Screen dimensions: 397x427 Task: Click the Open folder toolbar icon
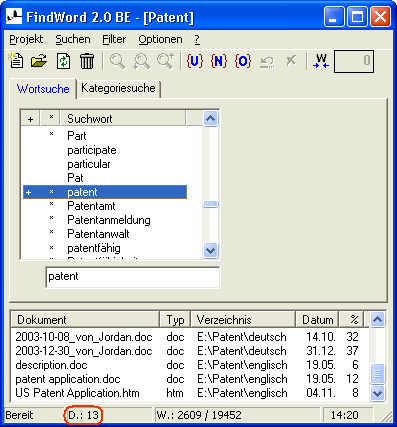tap(39, 61)
